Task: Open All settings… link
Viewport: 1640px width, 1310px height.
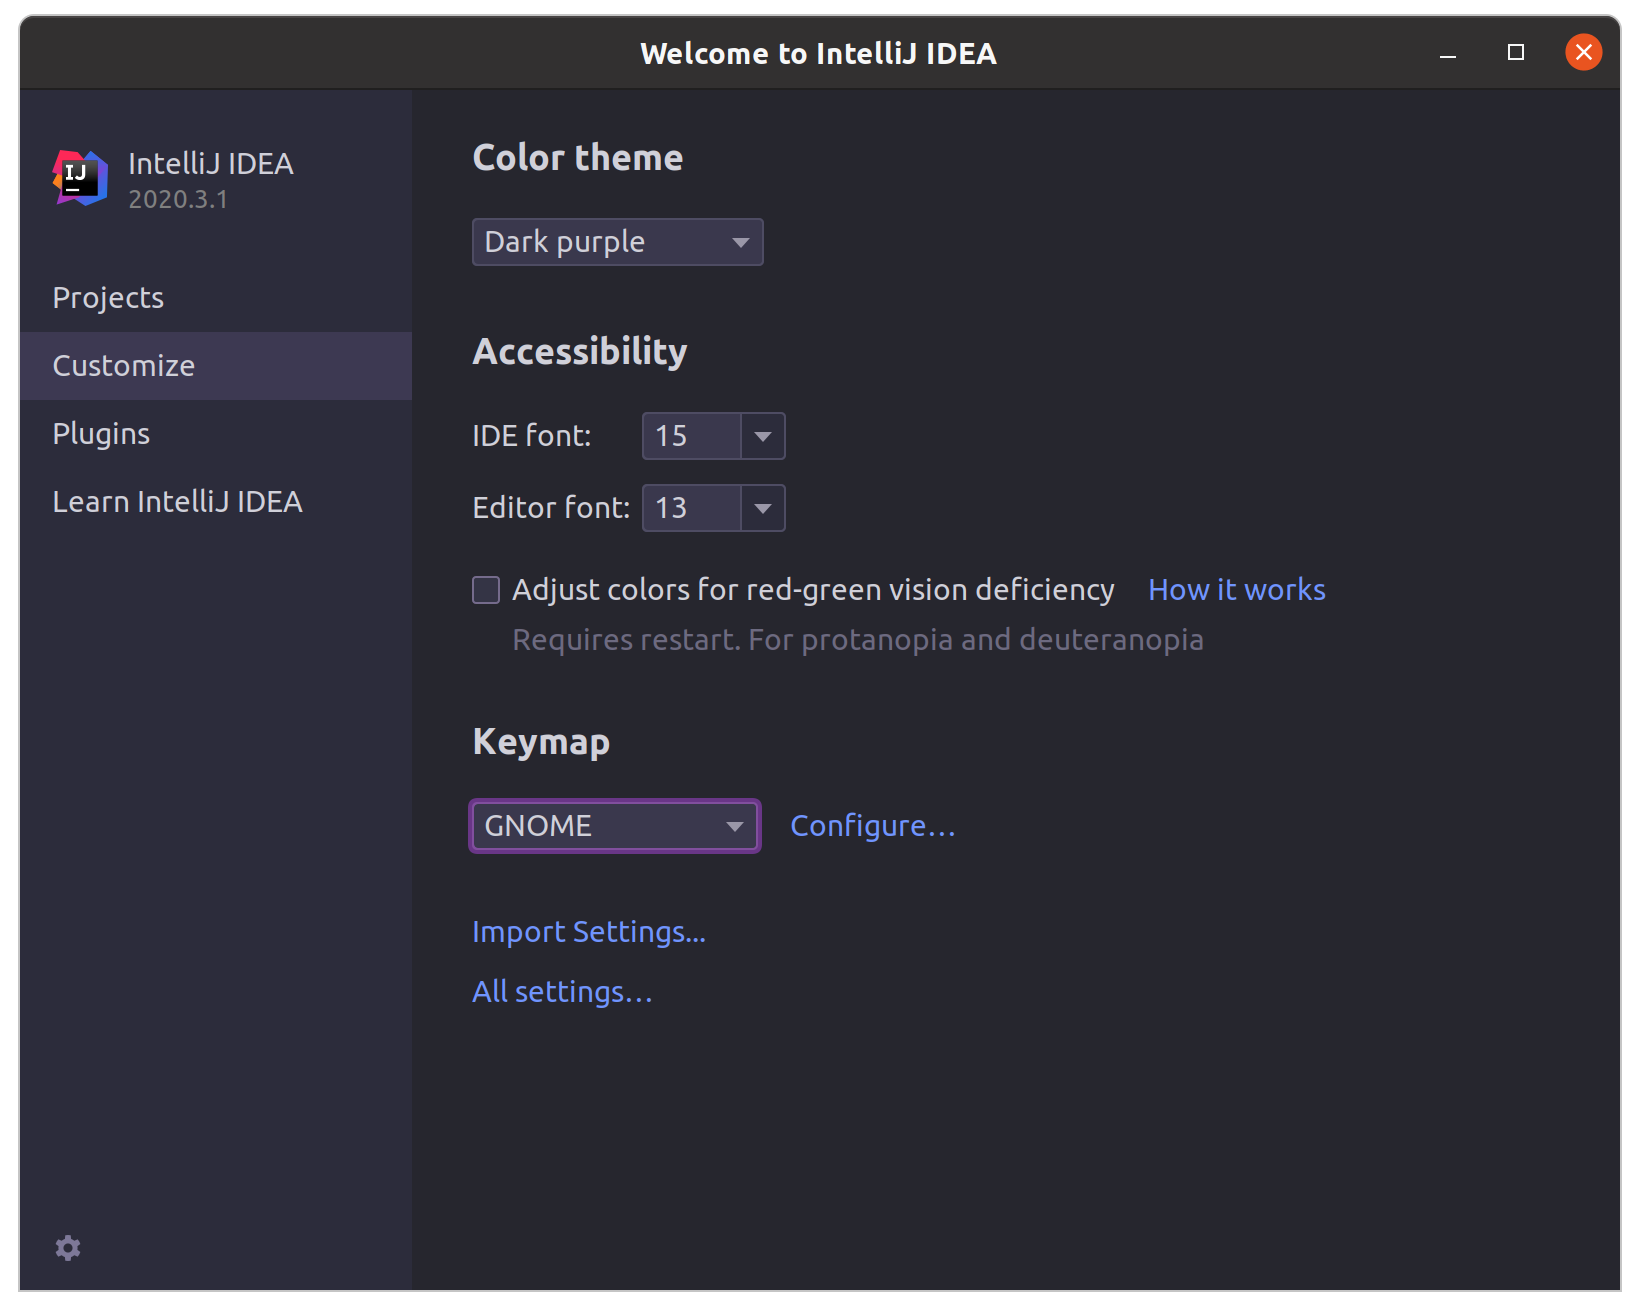Action: (x=562, y=992)
